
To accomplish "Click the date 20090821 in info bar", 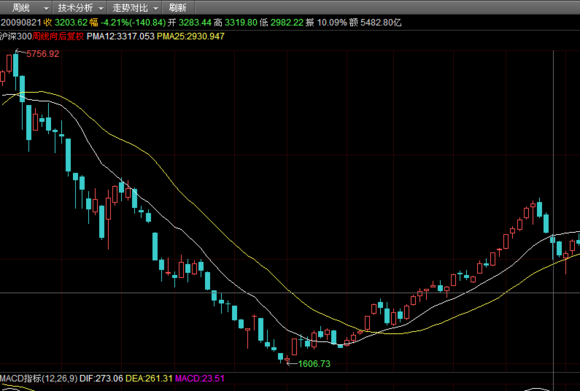I will [x=21, y=23].
